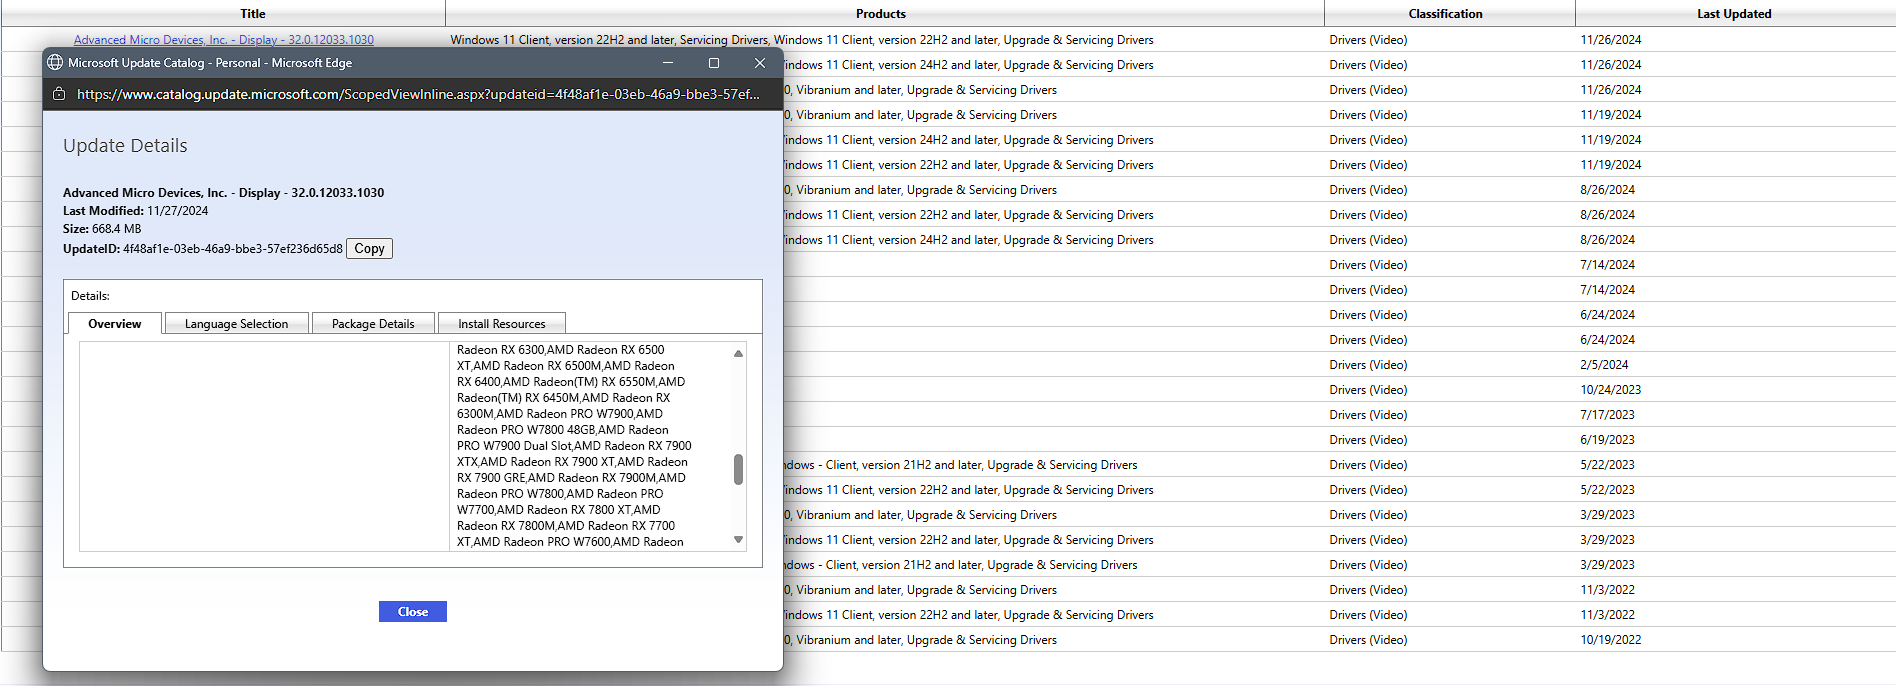Sort by the Last Updated column header
The height and width of the screenshot is (686, 1896).
point(1734,14)
